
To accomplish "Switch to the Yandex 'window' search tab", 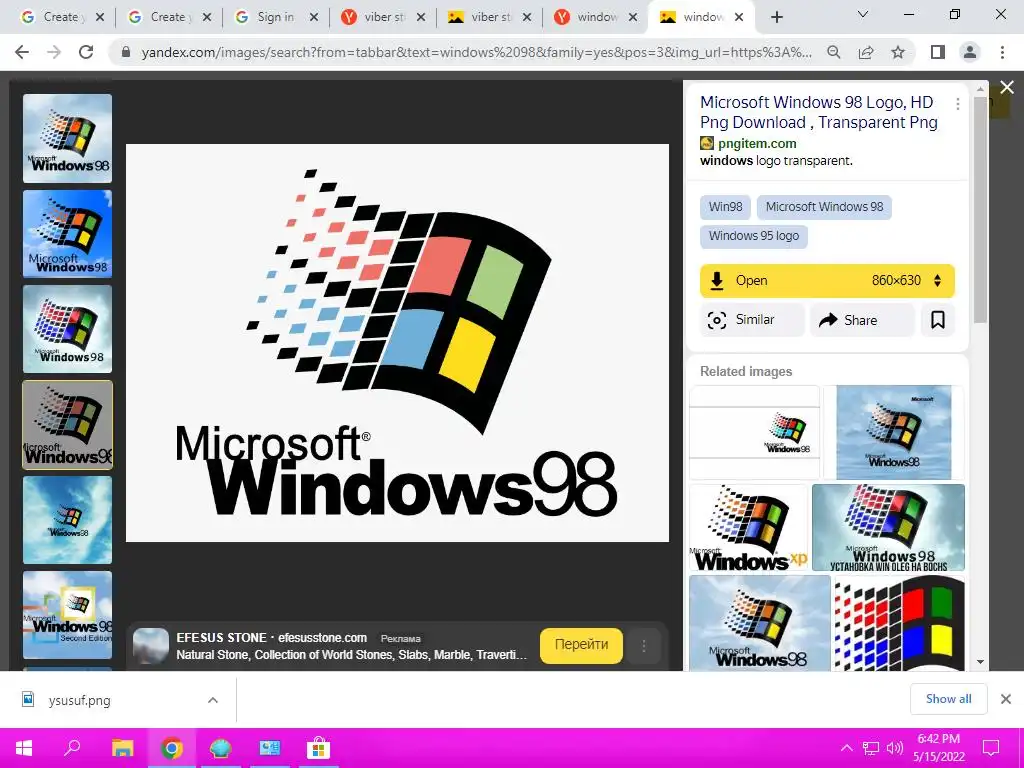I will pos(597,17).
